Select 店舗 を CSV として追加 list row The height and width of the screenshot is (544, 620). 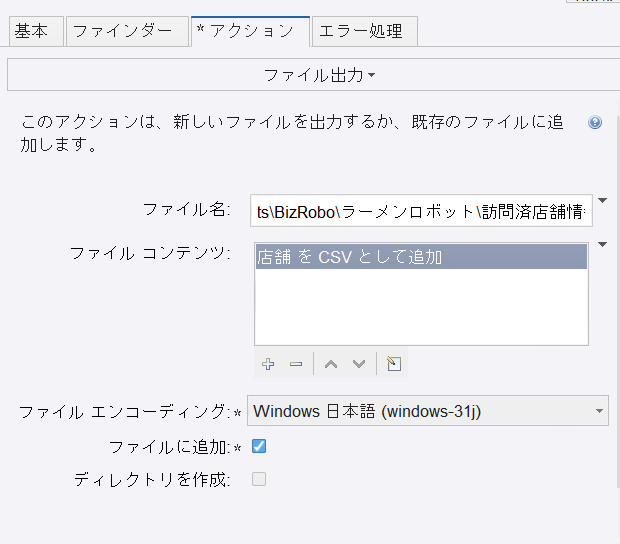coord(421,257)
